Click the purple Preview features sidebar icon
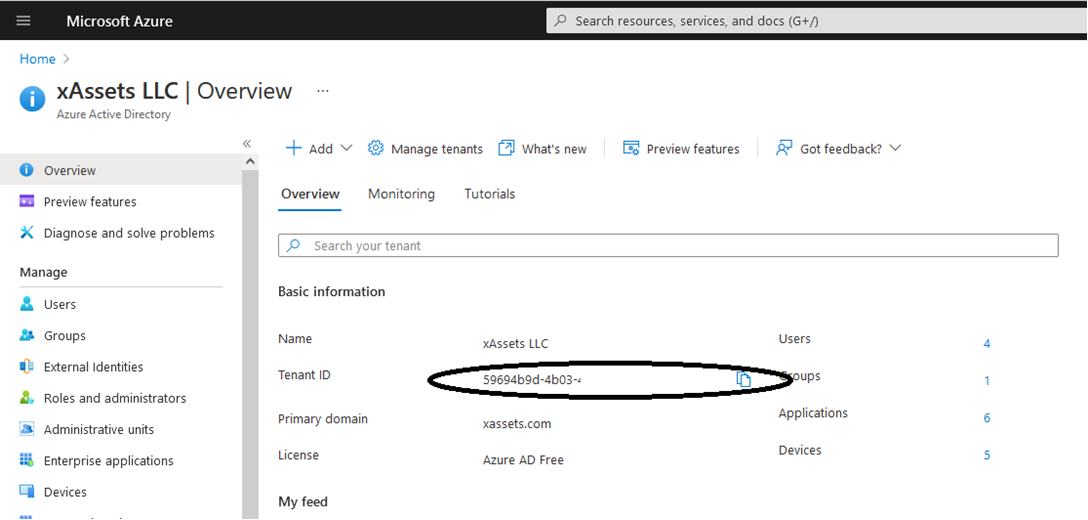Image resolution: width=1088 pixels, height=520 pixels. pos(26,201)
